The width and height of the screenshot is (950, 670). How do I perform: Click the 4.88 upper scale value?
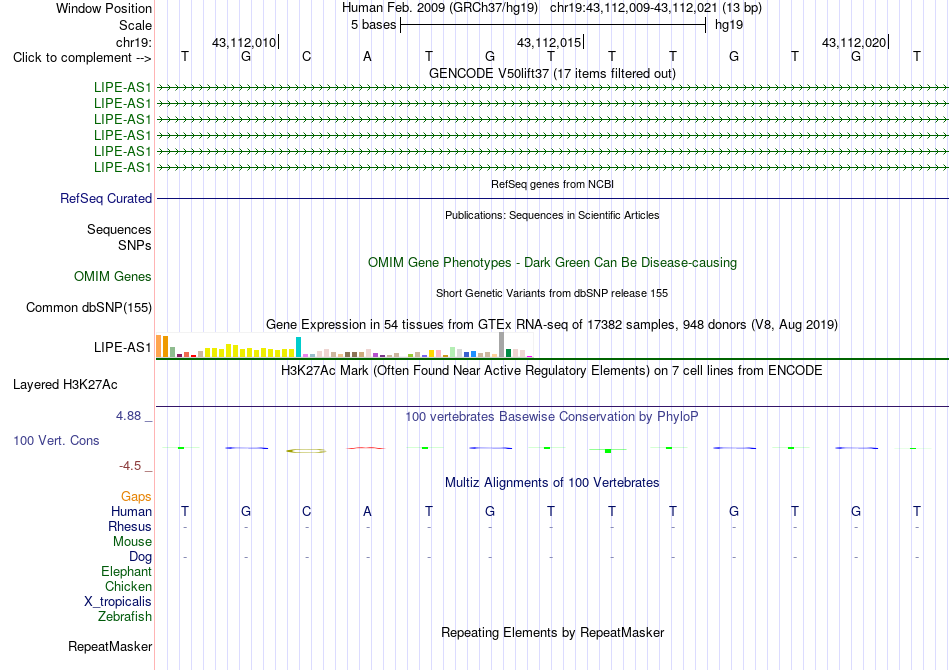pyautogui.click(x=128, y=416)
